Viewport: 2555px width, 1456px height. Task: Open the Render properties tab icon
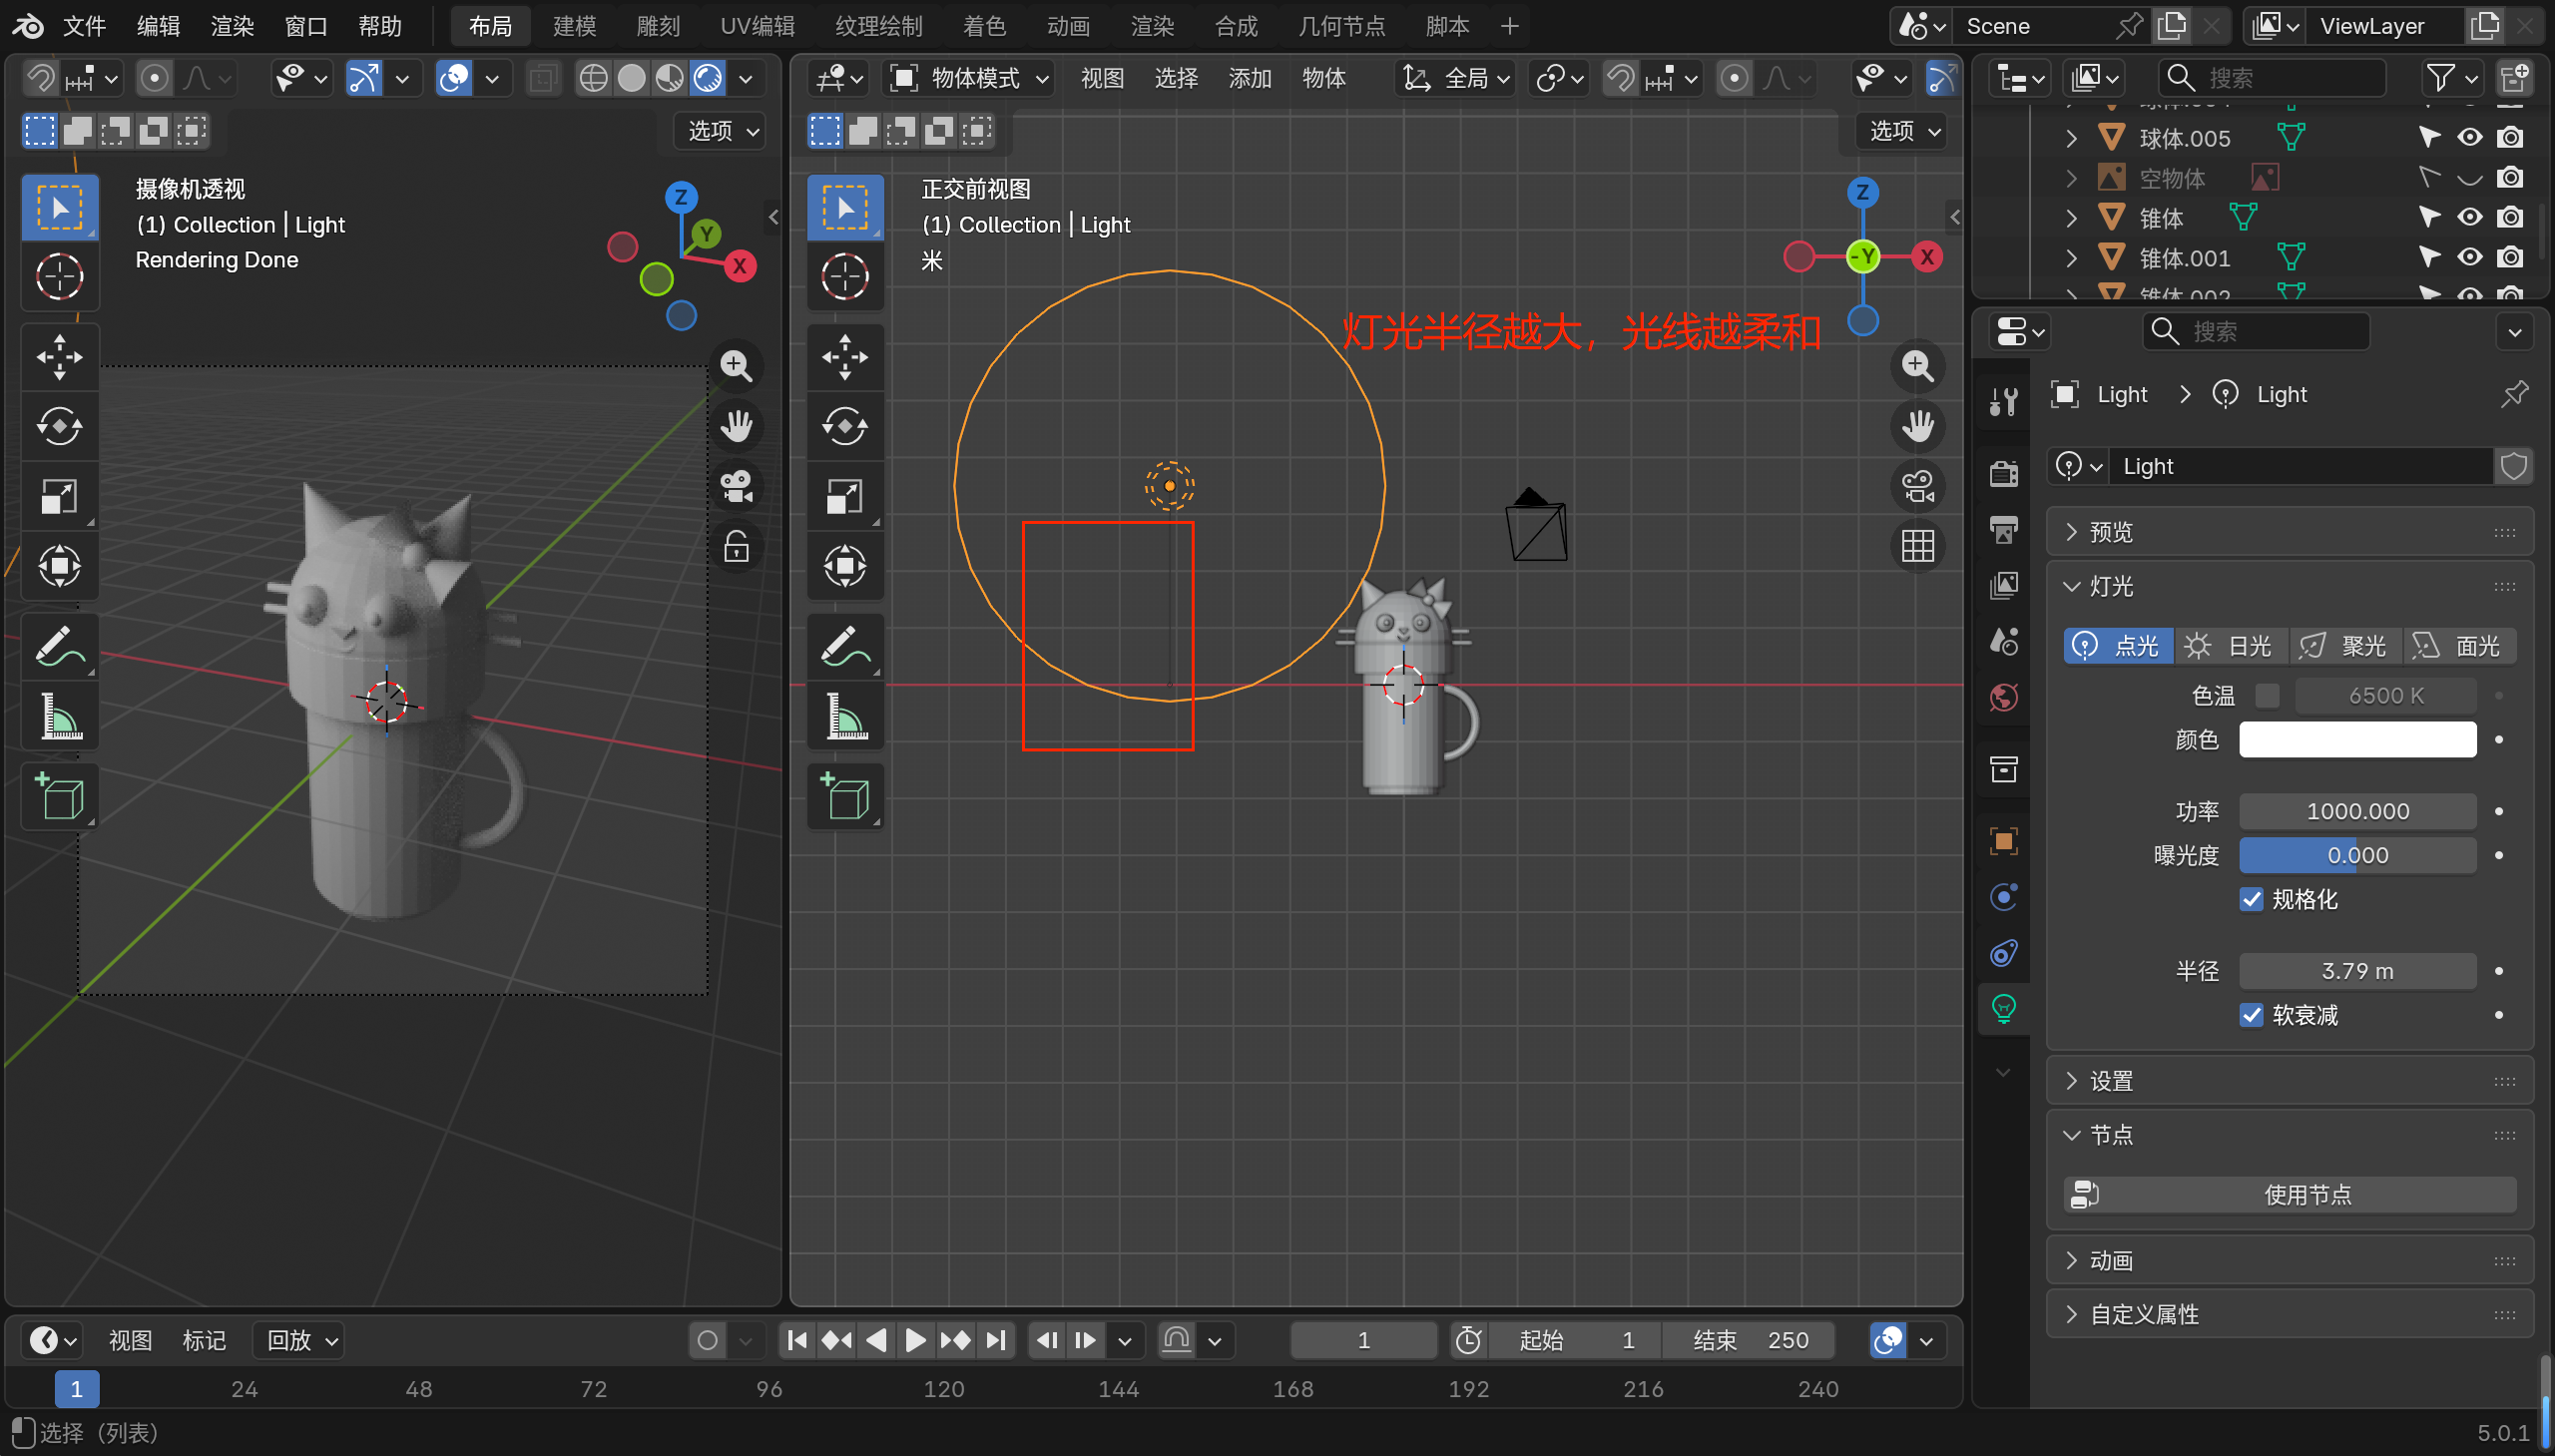click(2003, 473)
